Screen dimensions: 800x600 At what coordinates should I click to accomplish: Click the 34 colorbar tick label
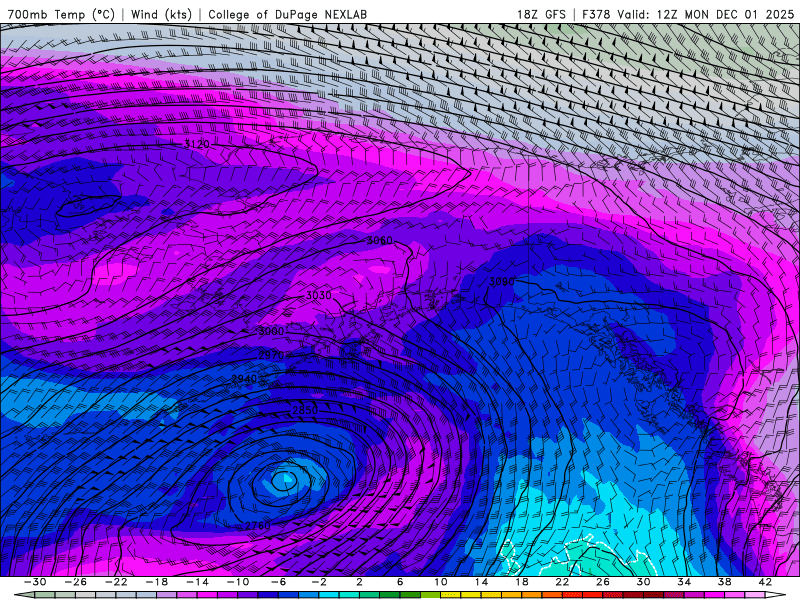684,582
